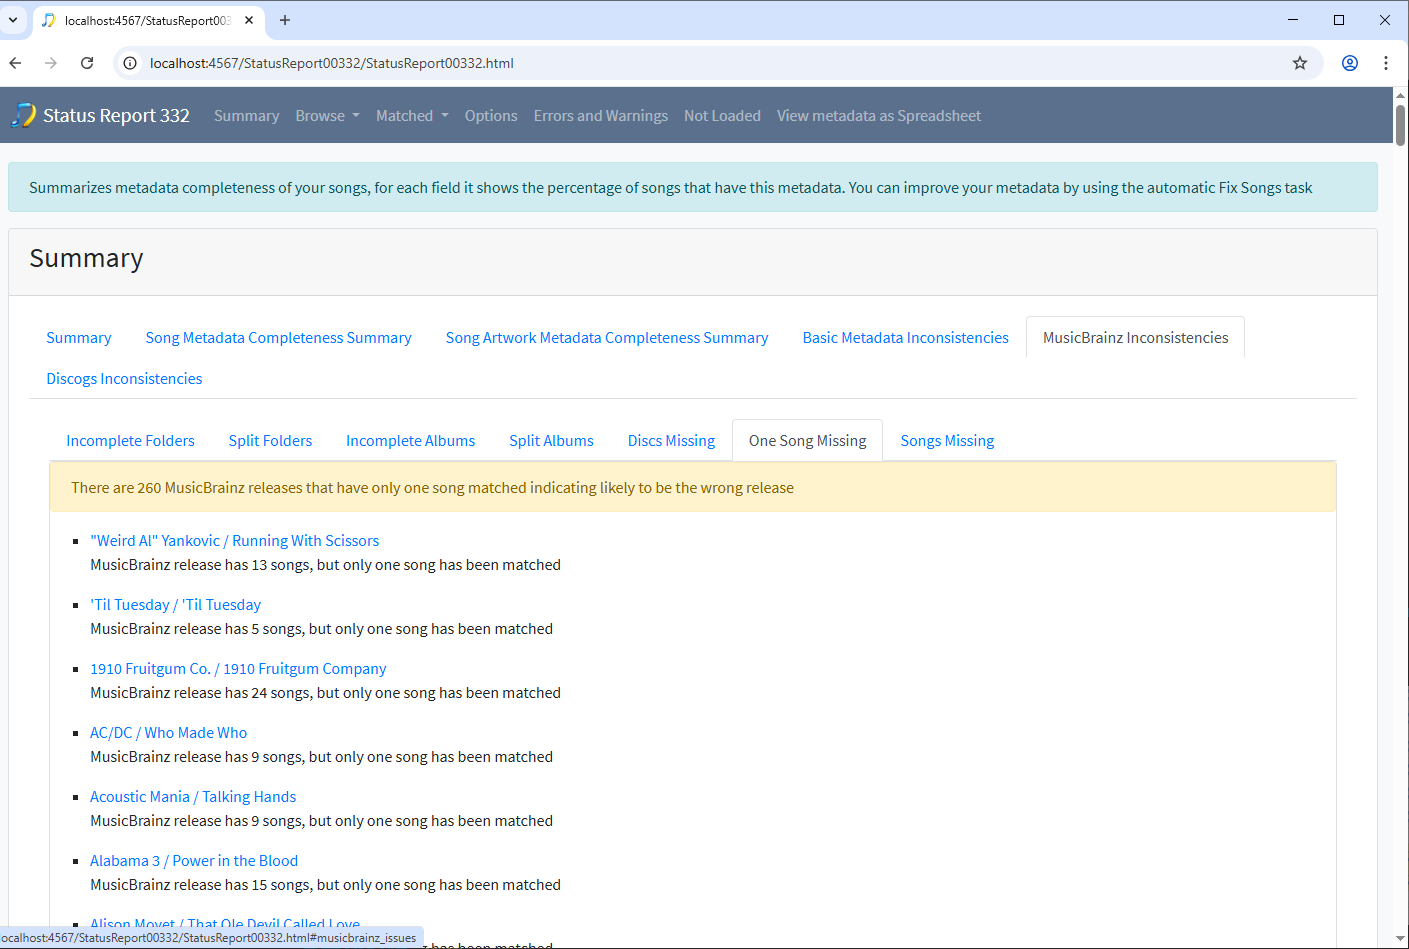Minimize the browser window
1409x949 pixels.
(1293, 20)
